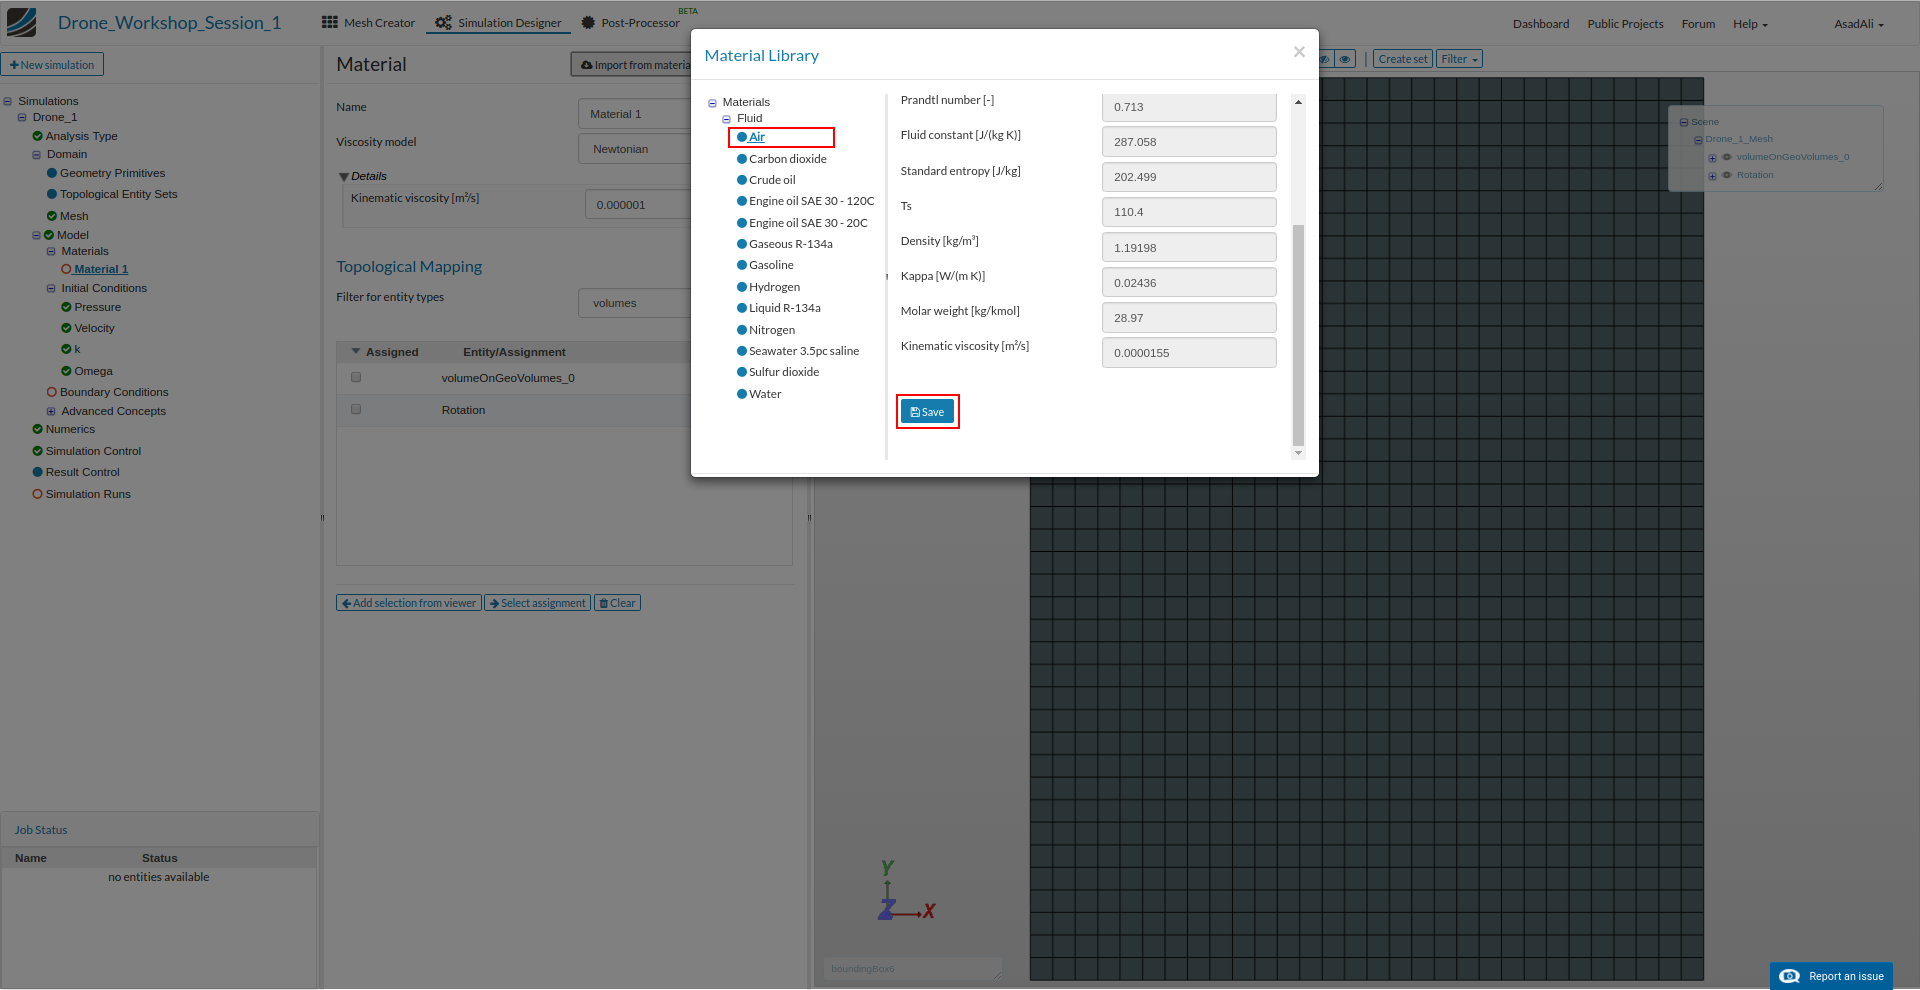Check the volumeOnGeoVolumes_0 assignment checkbox
The width and height of the screenshot is (1920, 990).
pos(356,377)
